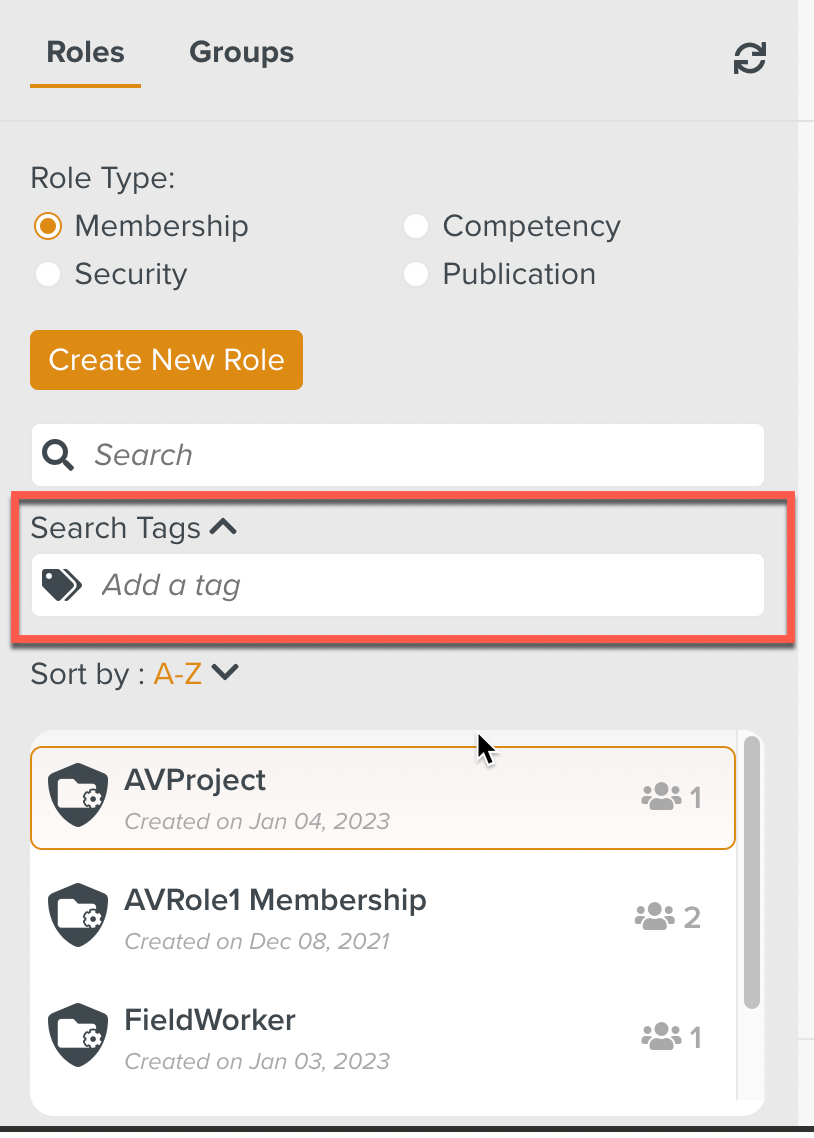
Task: Click the shield icon next to FieldWorker
Action: point(77,1035)
